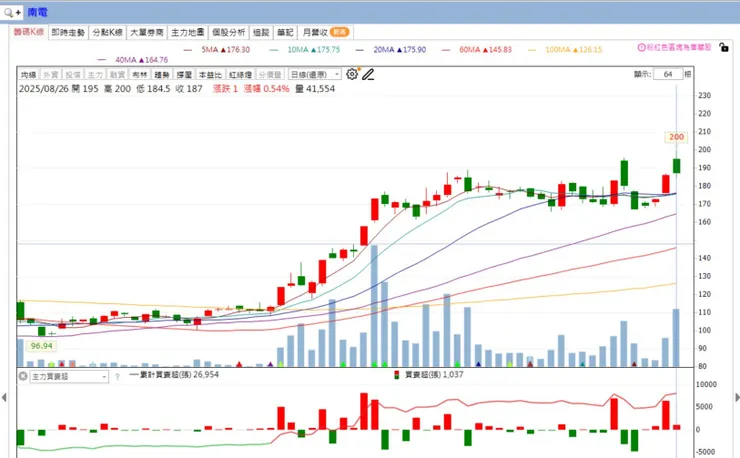Open the 日線(還原) period dropdown

tap(315, 75)
